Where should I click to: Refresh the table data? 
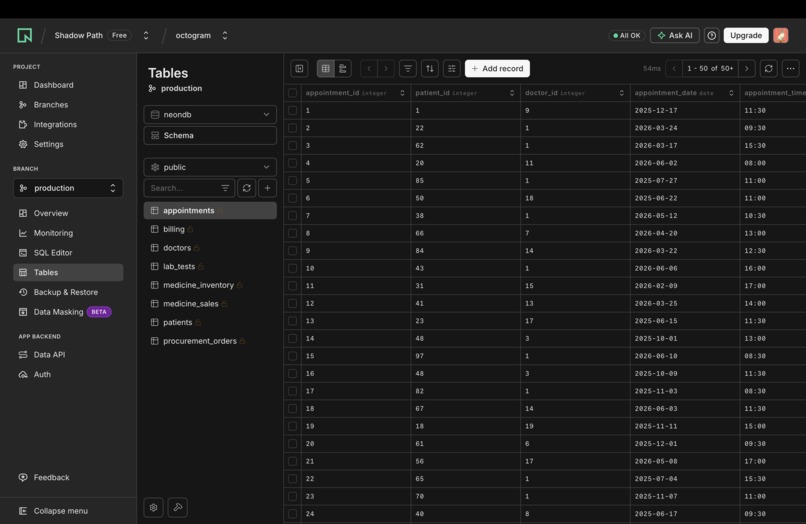click(768, 68)
